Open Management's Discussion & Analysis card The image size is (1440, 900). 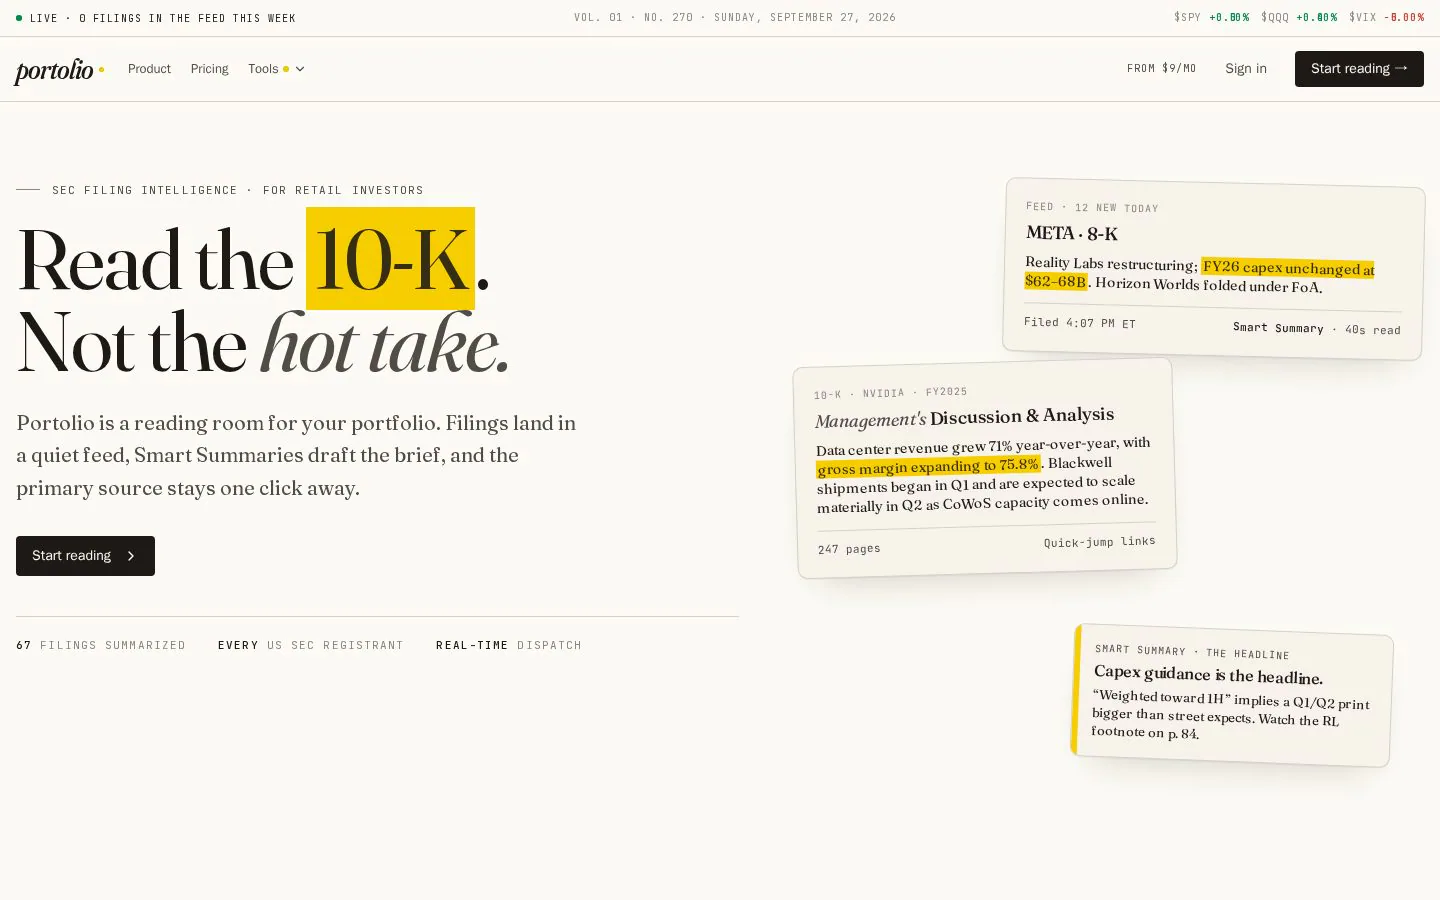[x=985, y=468]
